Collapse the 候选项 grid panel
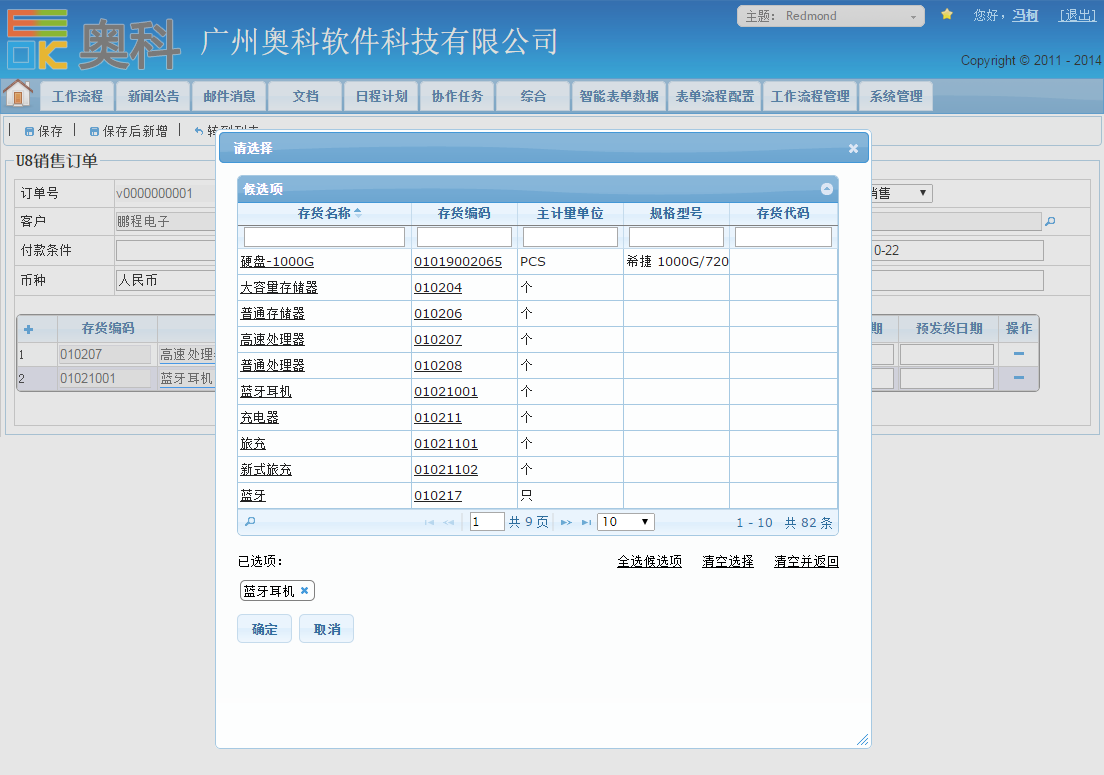This screenshot has width=1104, height=775. [x=827, y=189]
